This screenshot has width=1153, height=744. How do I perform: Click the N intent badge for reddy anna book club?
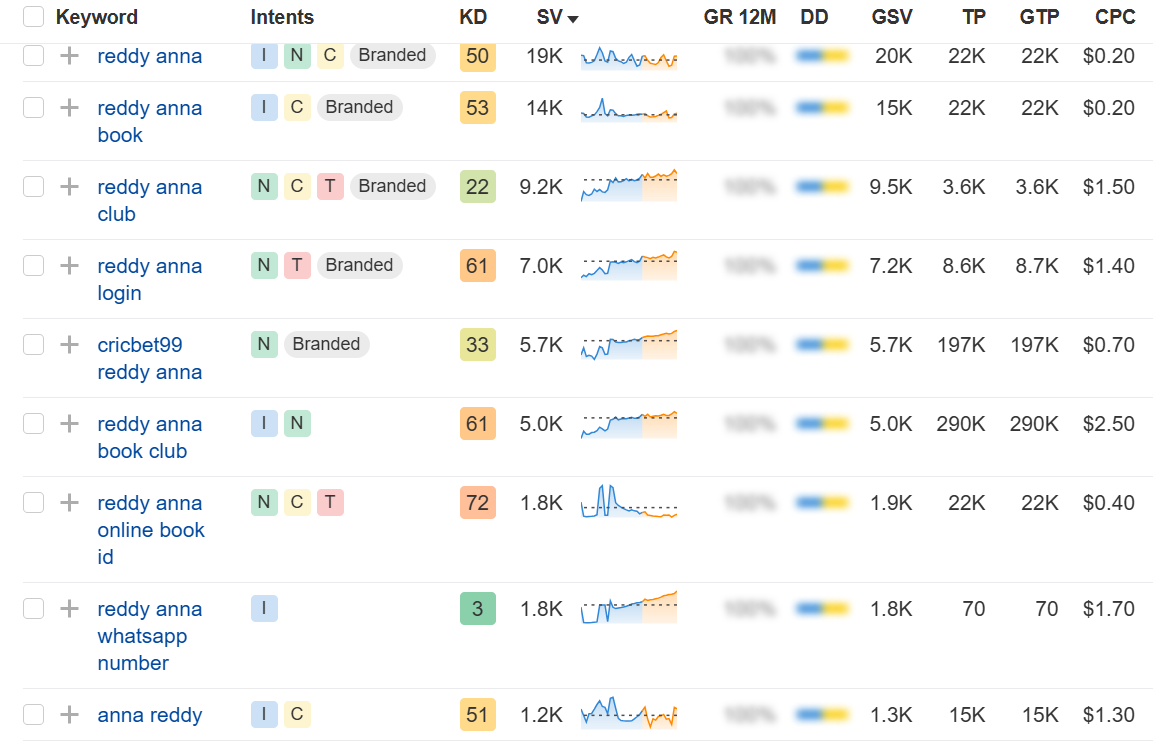pyautogui.click(x=297, y=423)
